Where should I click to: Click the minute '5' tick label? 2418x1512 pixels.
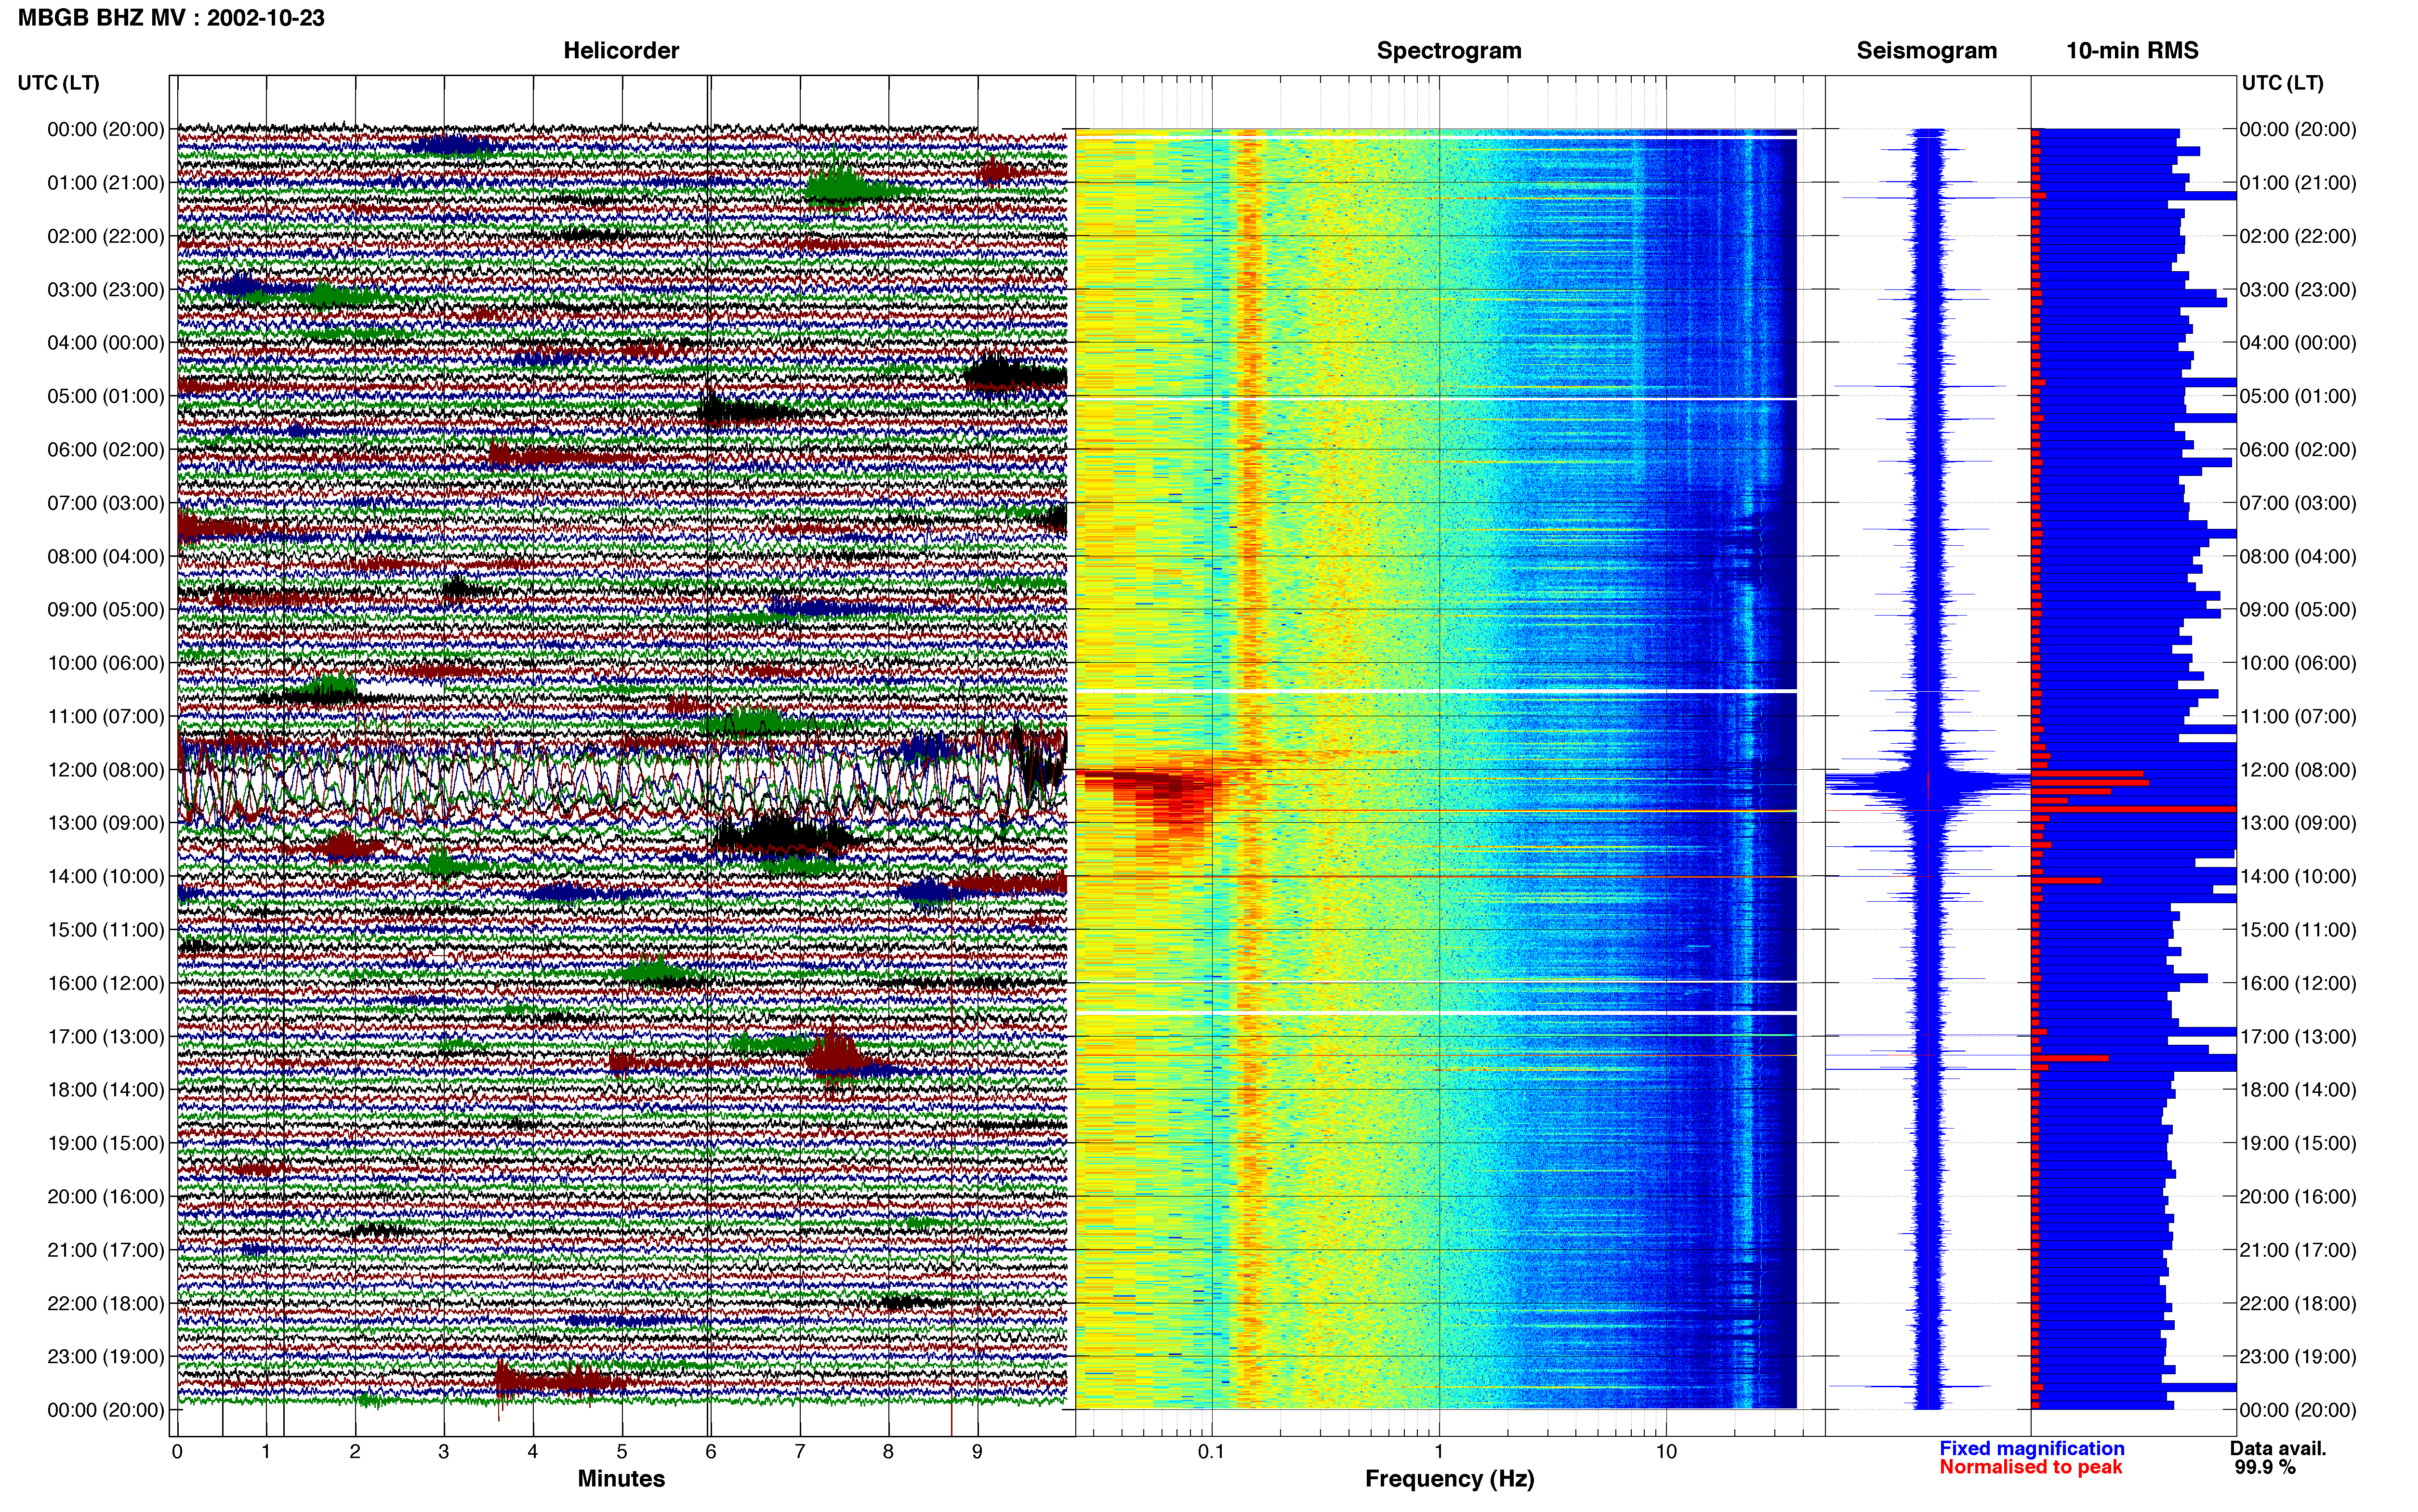(x=622, y=1452)
